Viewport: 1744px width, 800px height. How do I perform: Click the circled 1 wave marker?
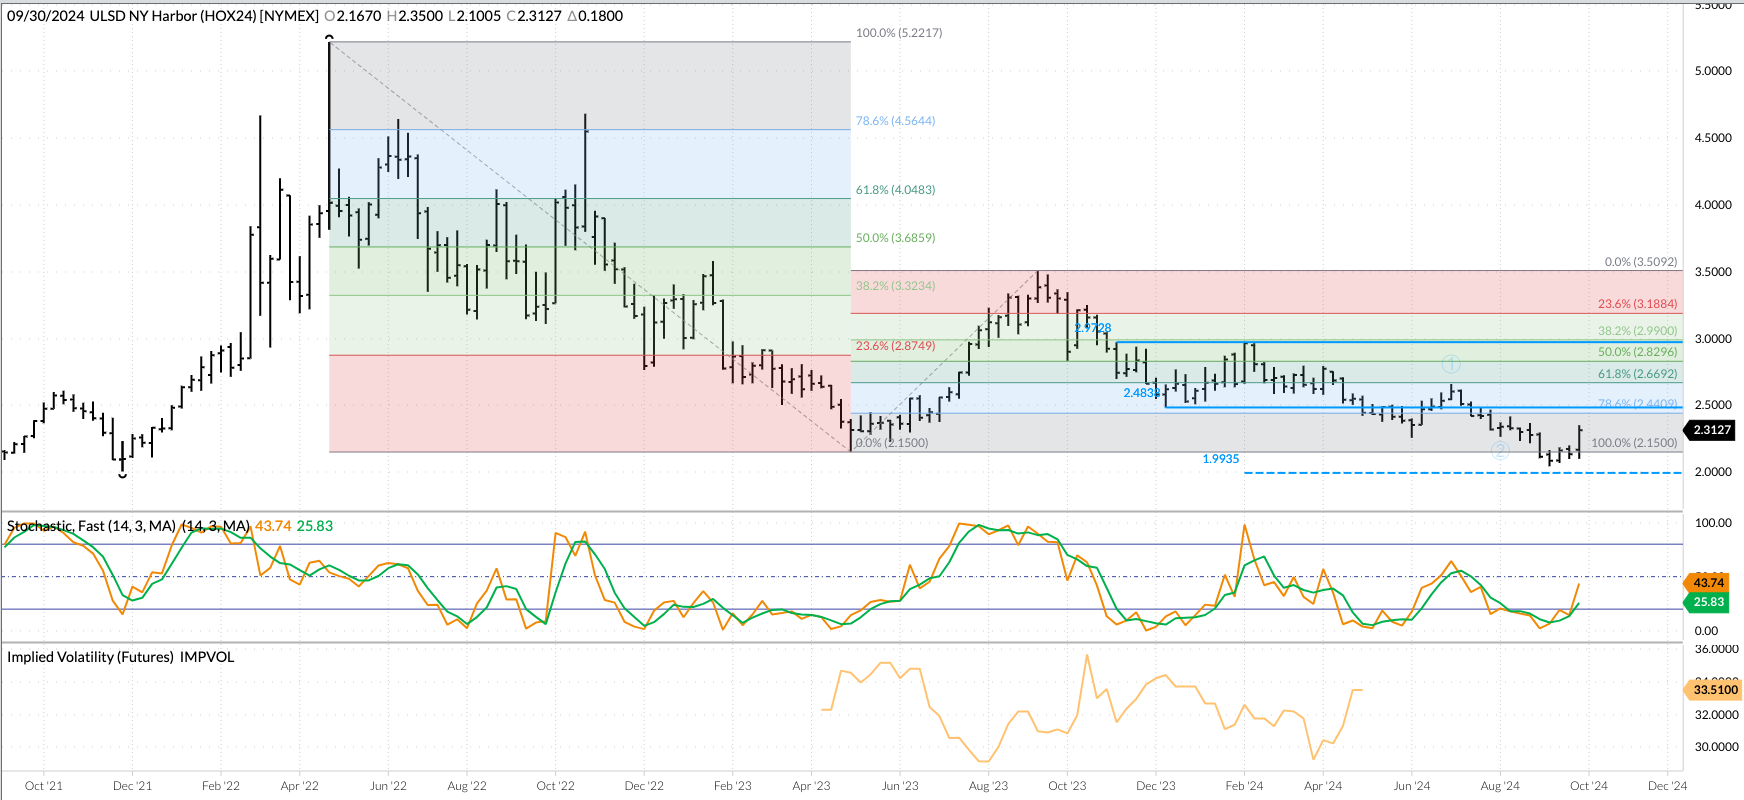point(1451,364)
